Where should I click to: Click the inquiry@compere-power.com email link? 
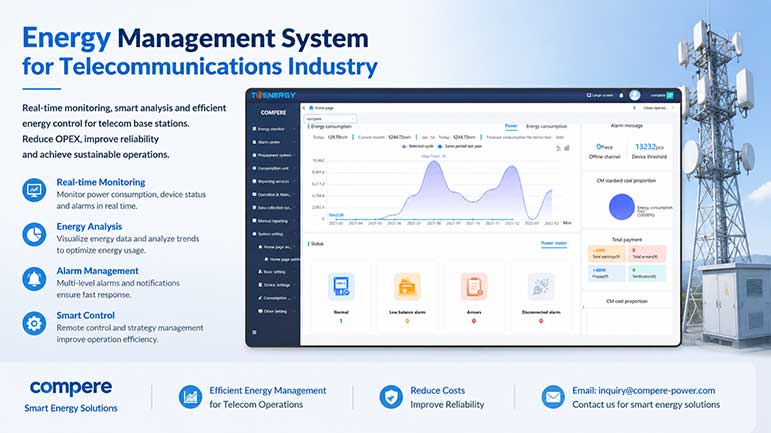(x=656, y=390)
